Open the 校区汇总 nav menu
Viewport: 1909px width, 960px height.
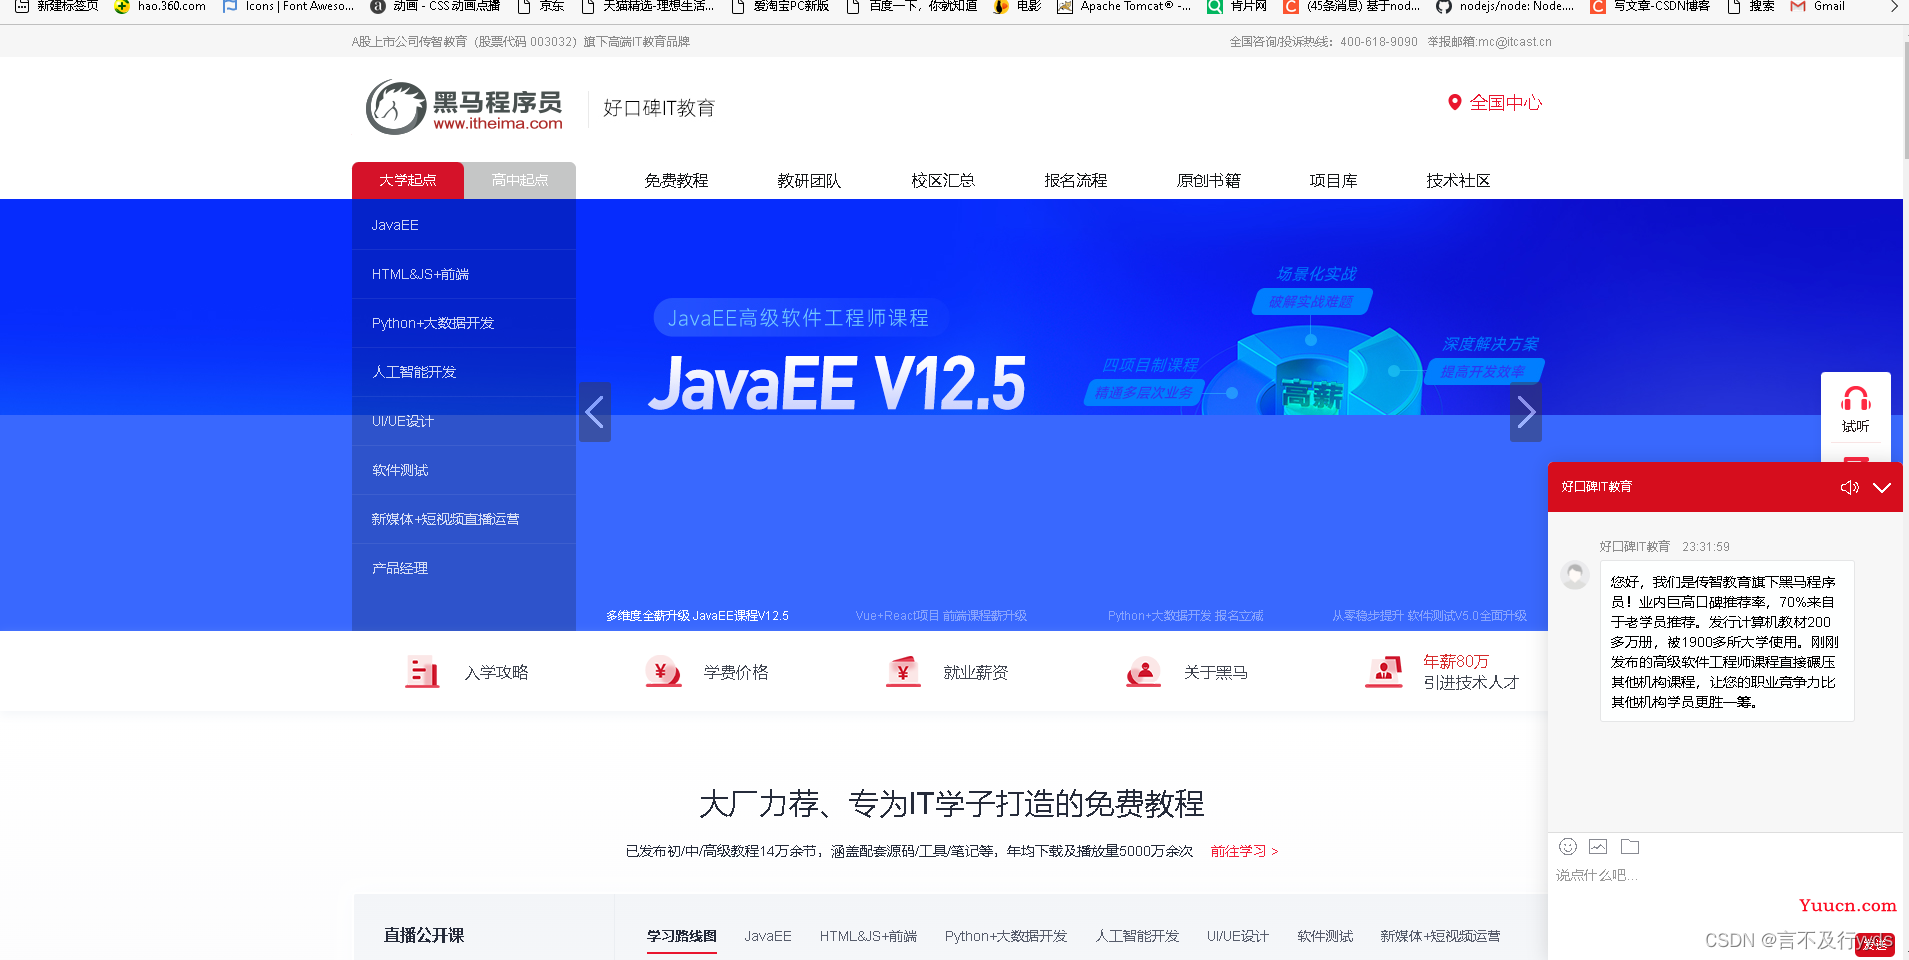pyautogui.click(x=943, y=181)
